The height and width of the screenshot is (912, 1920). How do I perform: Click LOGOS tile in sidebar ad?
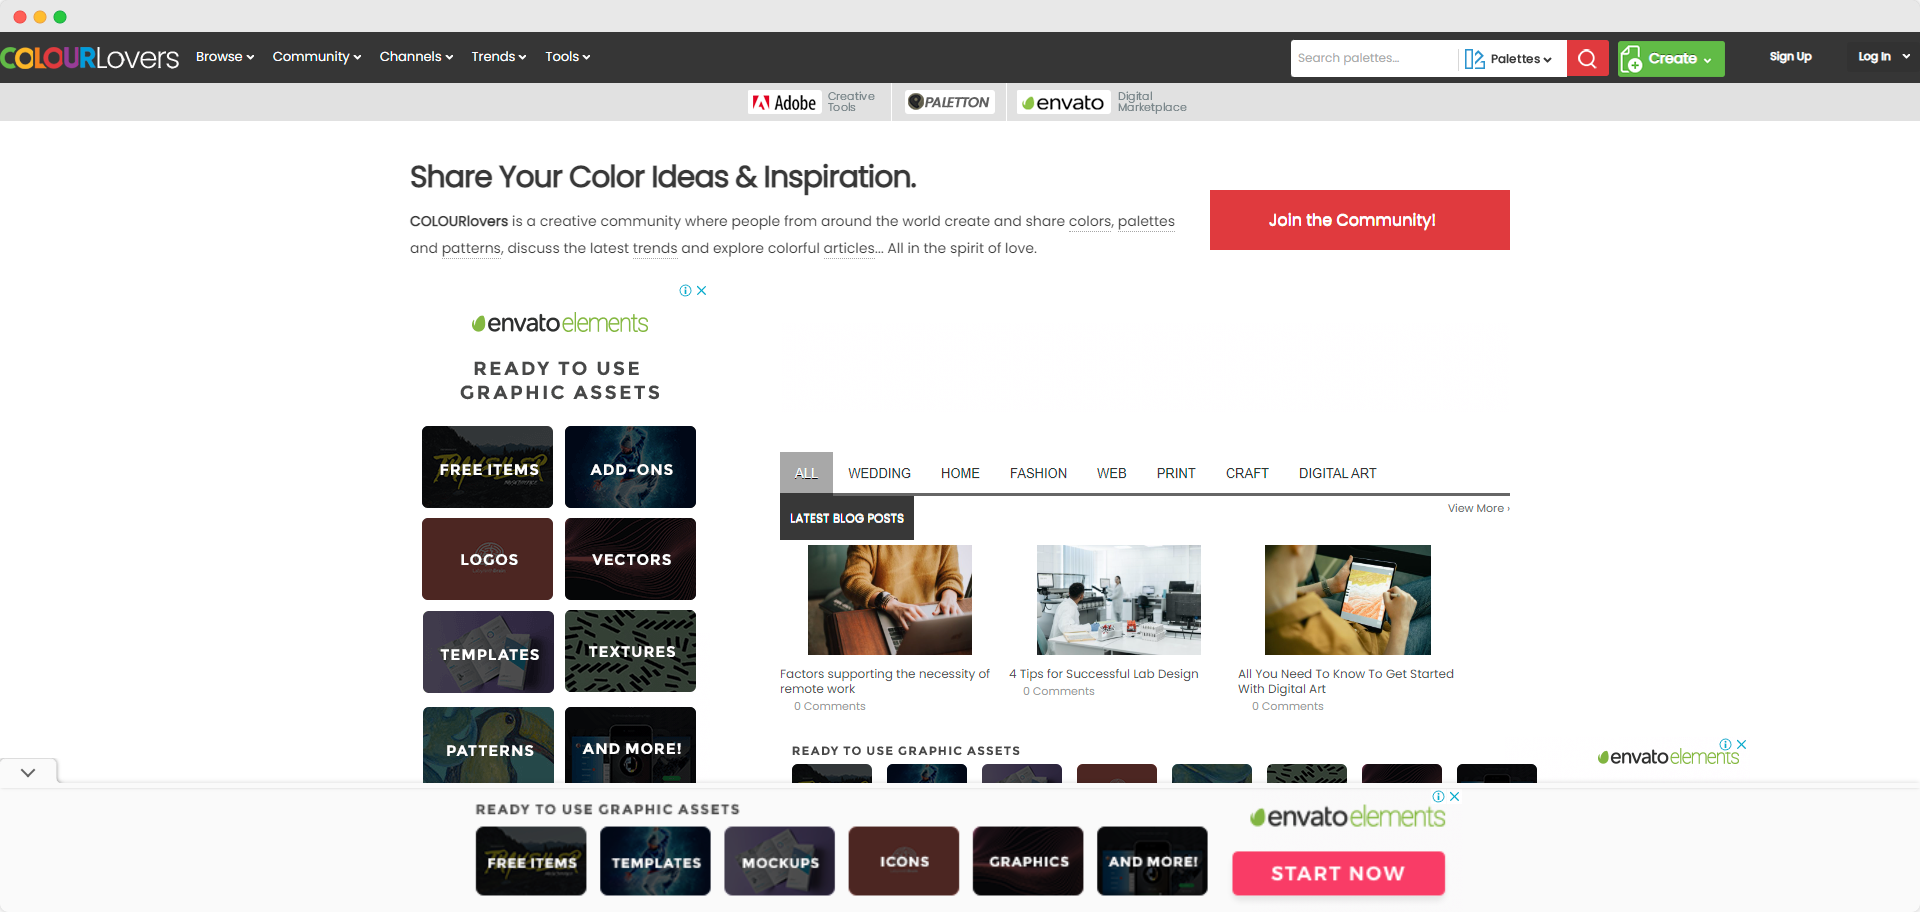tap(488, 559)
